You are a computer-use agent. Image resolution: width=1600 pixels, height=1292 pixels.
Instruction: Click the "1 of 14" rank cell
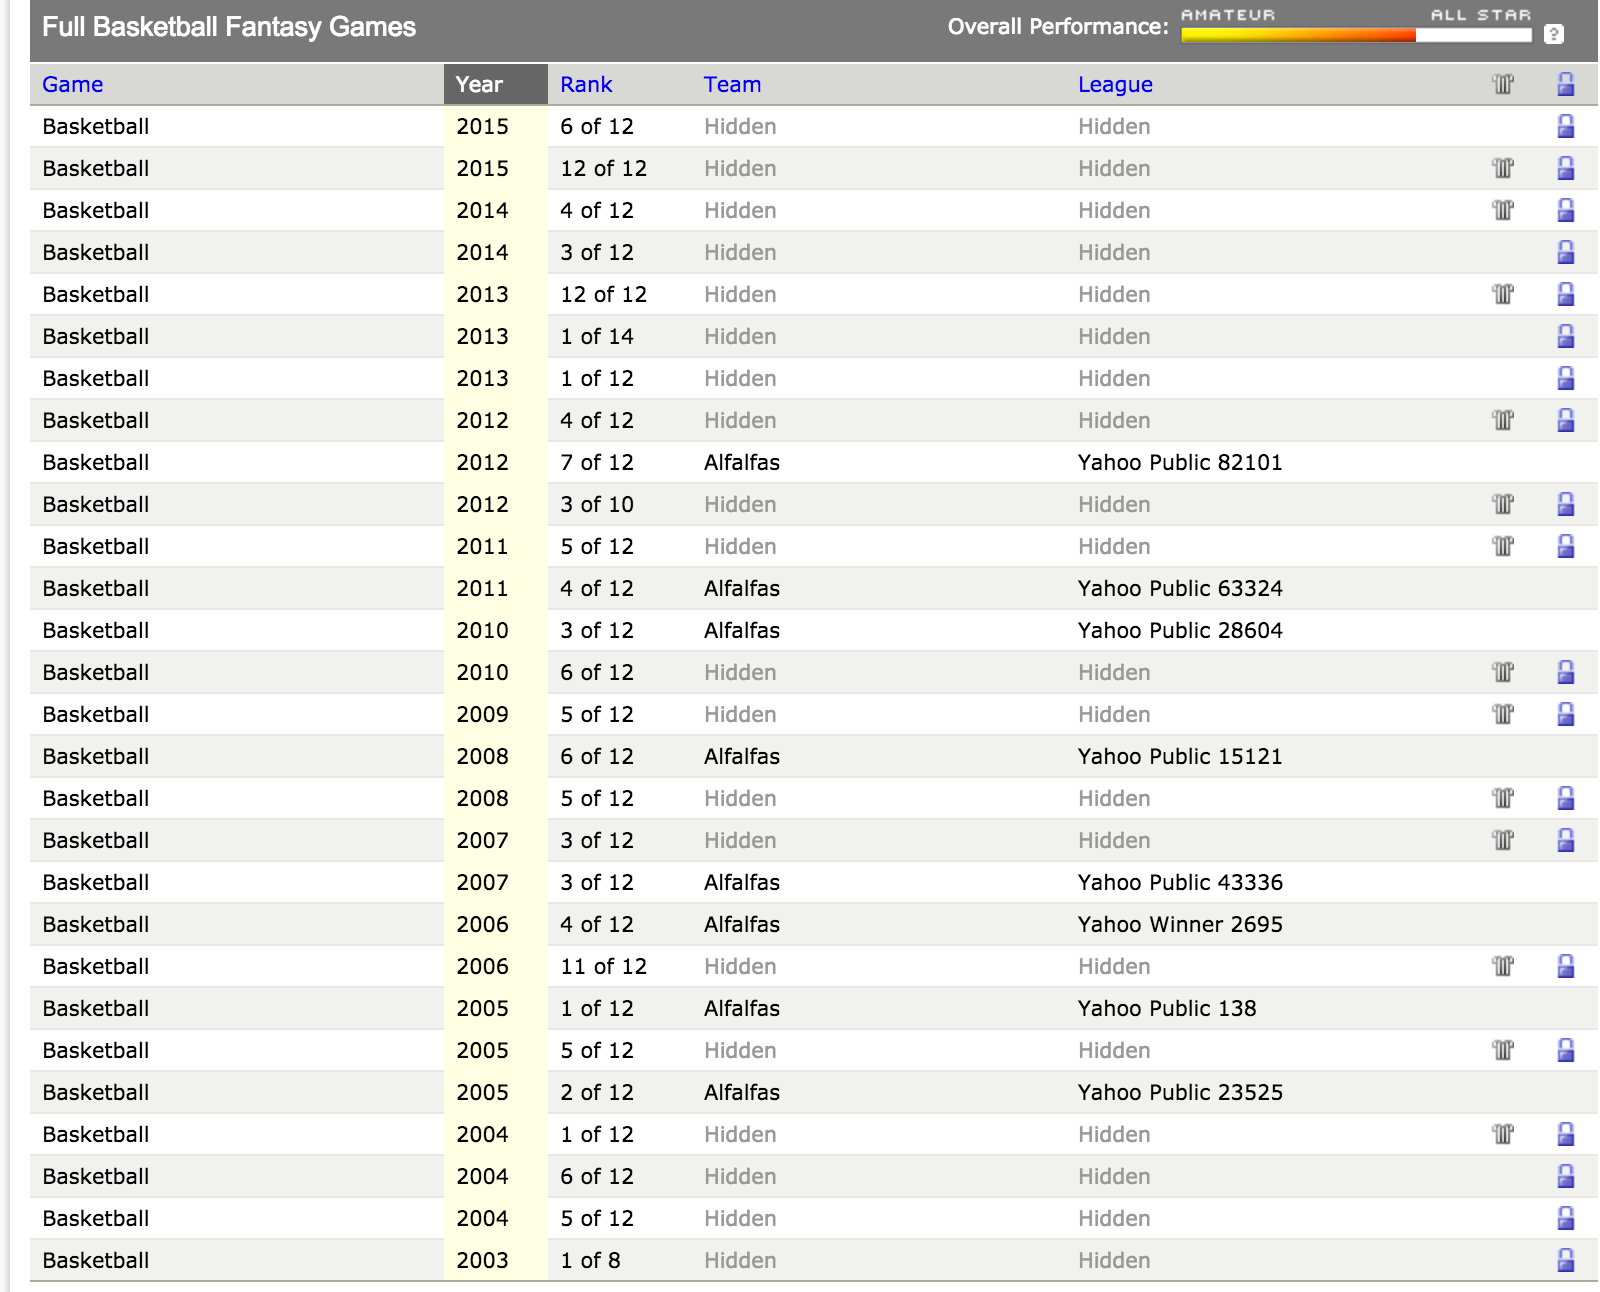(597, 336)
